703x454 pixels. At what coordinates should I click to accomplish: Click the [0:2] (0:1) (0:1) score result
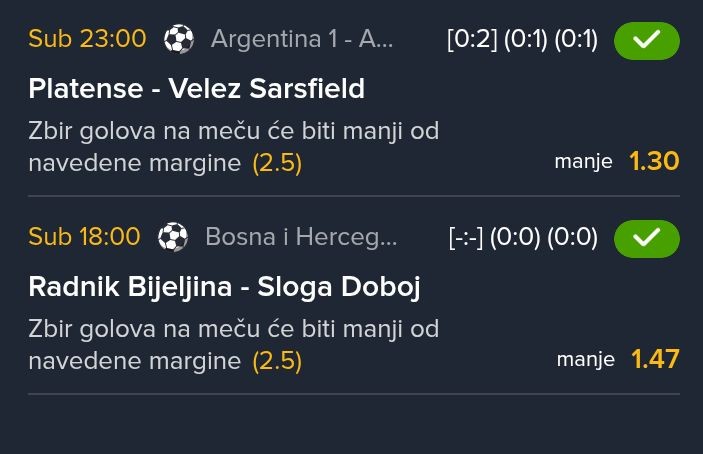522,40
